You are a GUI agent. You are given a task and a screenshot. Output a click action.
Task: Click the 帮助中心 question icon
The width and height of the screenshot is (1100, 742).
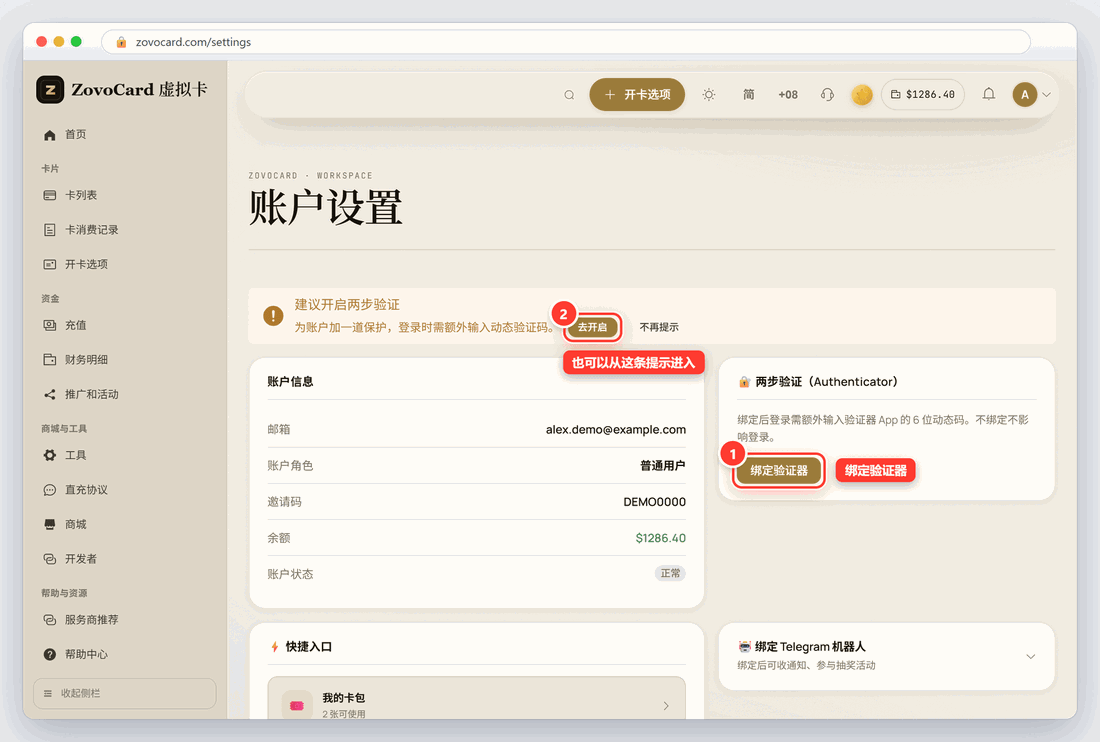coord(50,654)
